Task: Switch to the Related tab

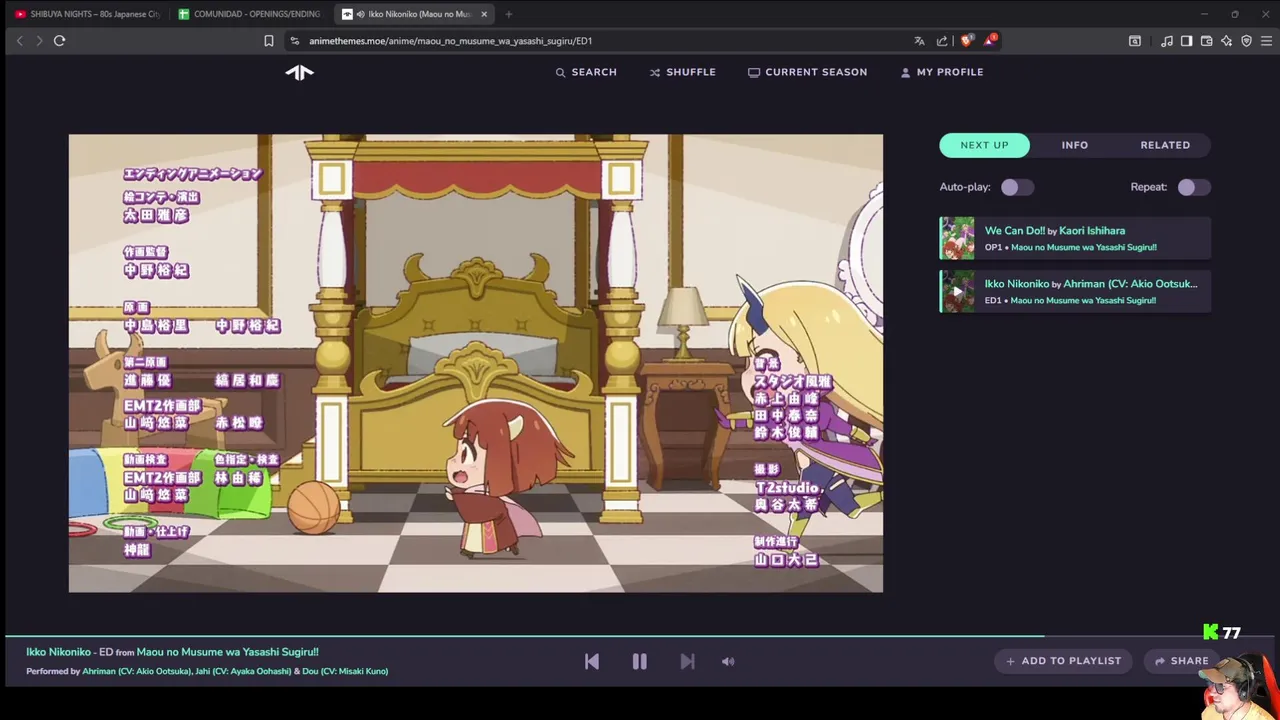Action: tap(1165, 145)
